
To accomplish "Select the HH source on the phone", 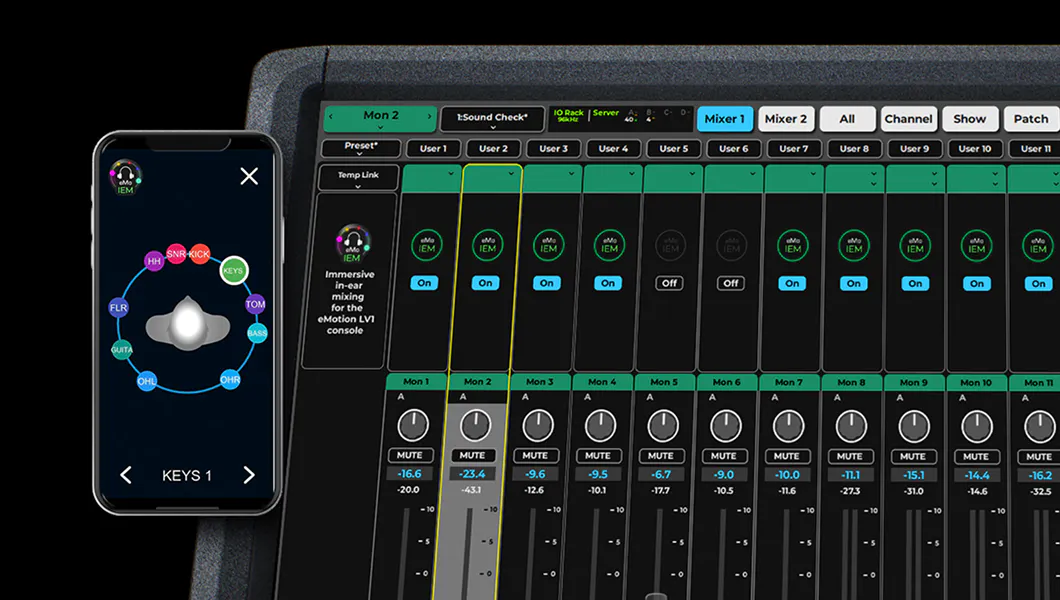I will (x=154, y=261).
